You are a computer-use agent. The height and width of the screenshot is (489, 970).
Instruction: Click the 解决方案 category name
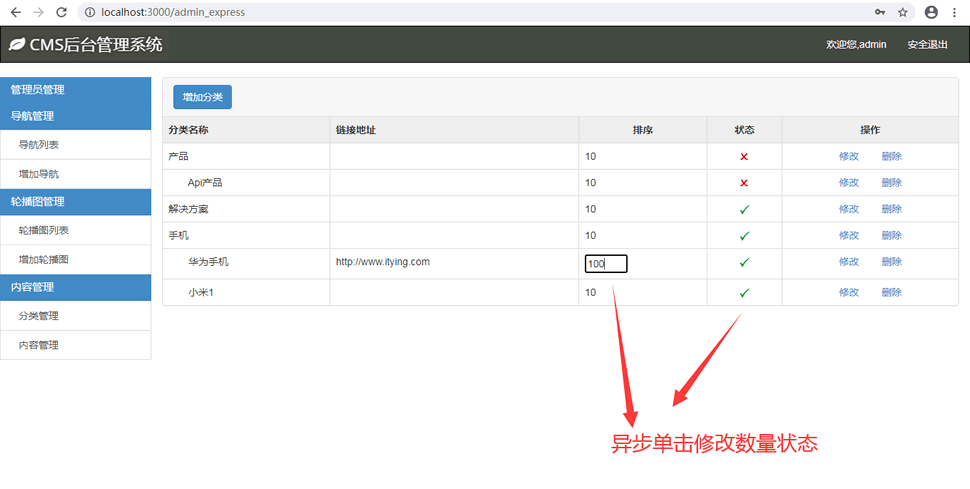click(189, 209)
